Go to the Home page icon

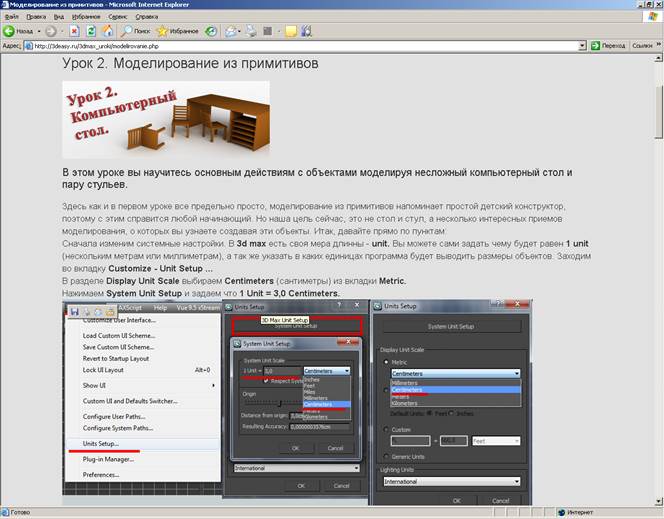(x=108, y=31)
